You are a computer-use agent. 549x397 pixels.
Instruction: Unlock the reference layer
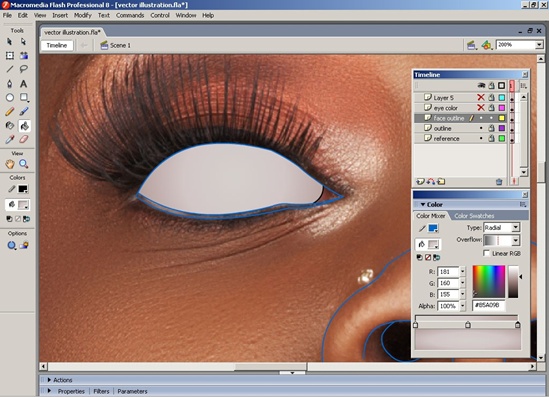(x=492, y=138)
